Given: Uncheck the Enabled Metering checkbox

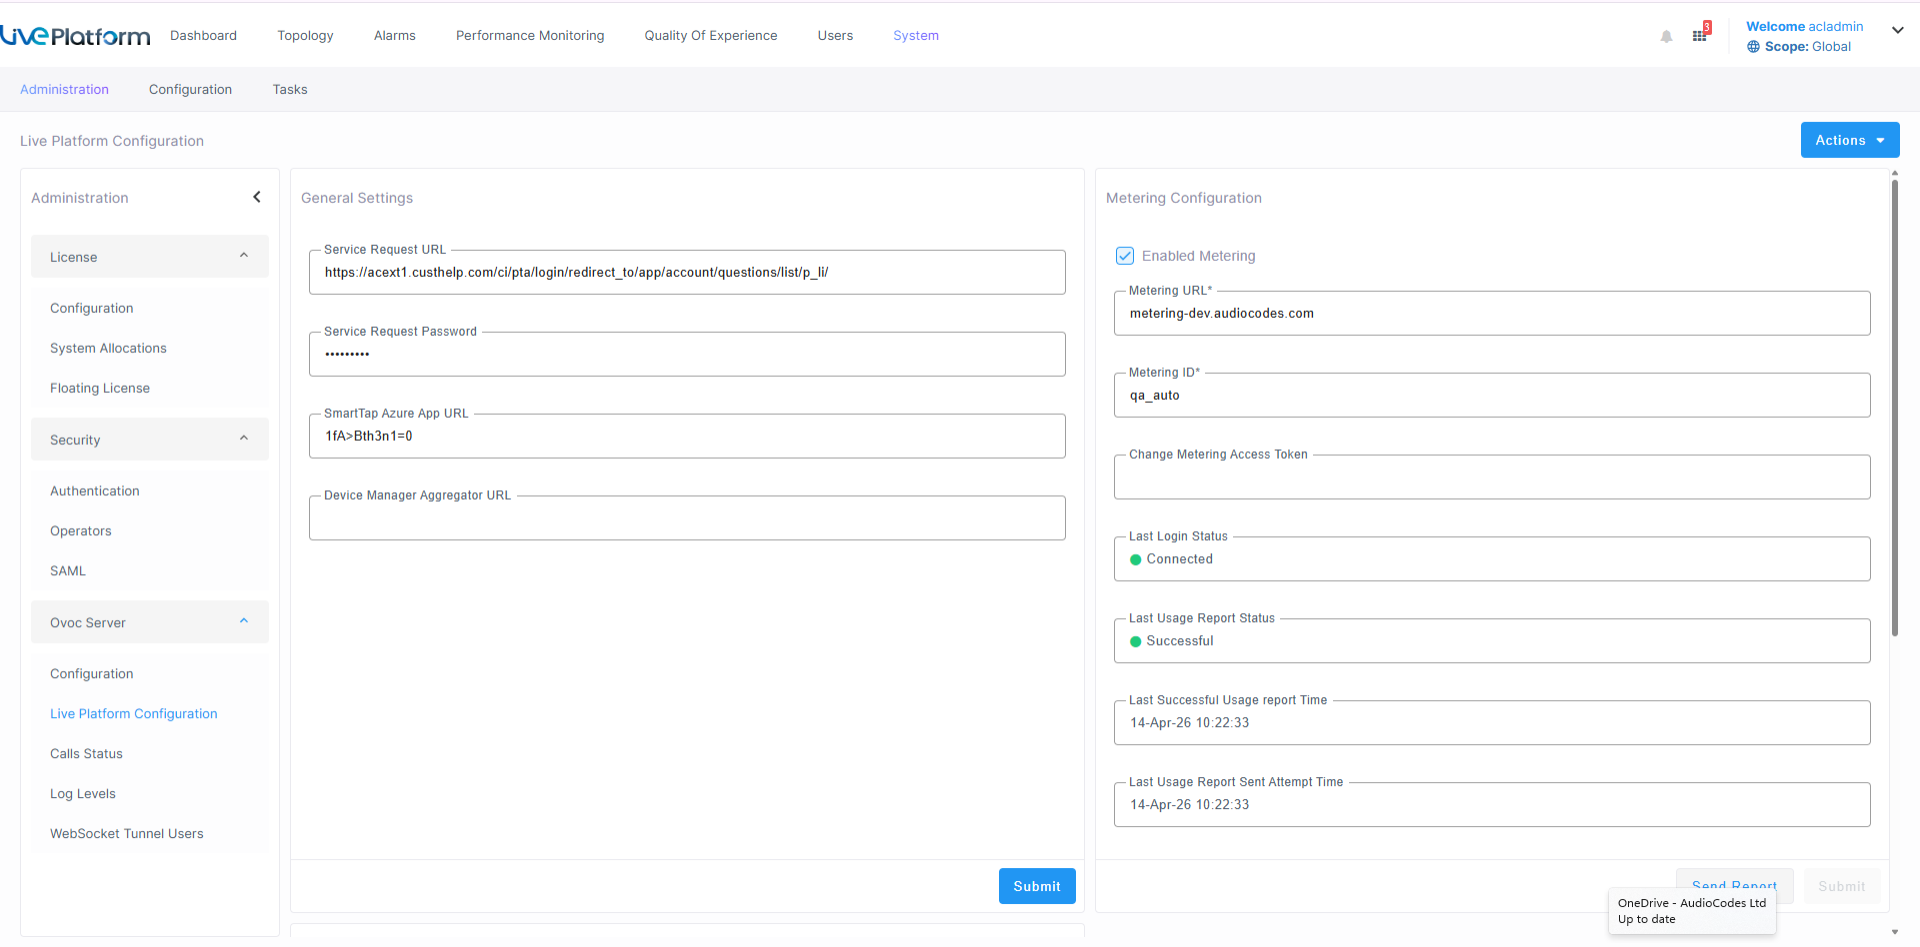Looking at the screenshot, I should (x=1125, y=256).
